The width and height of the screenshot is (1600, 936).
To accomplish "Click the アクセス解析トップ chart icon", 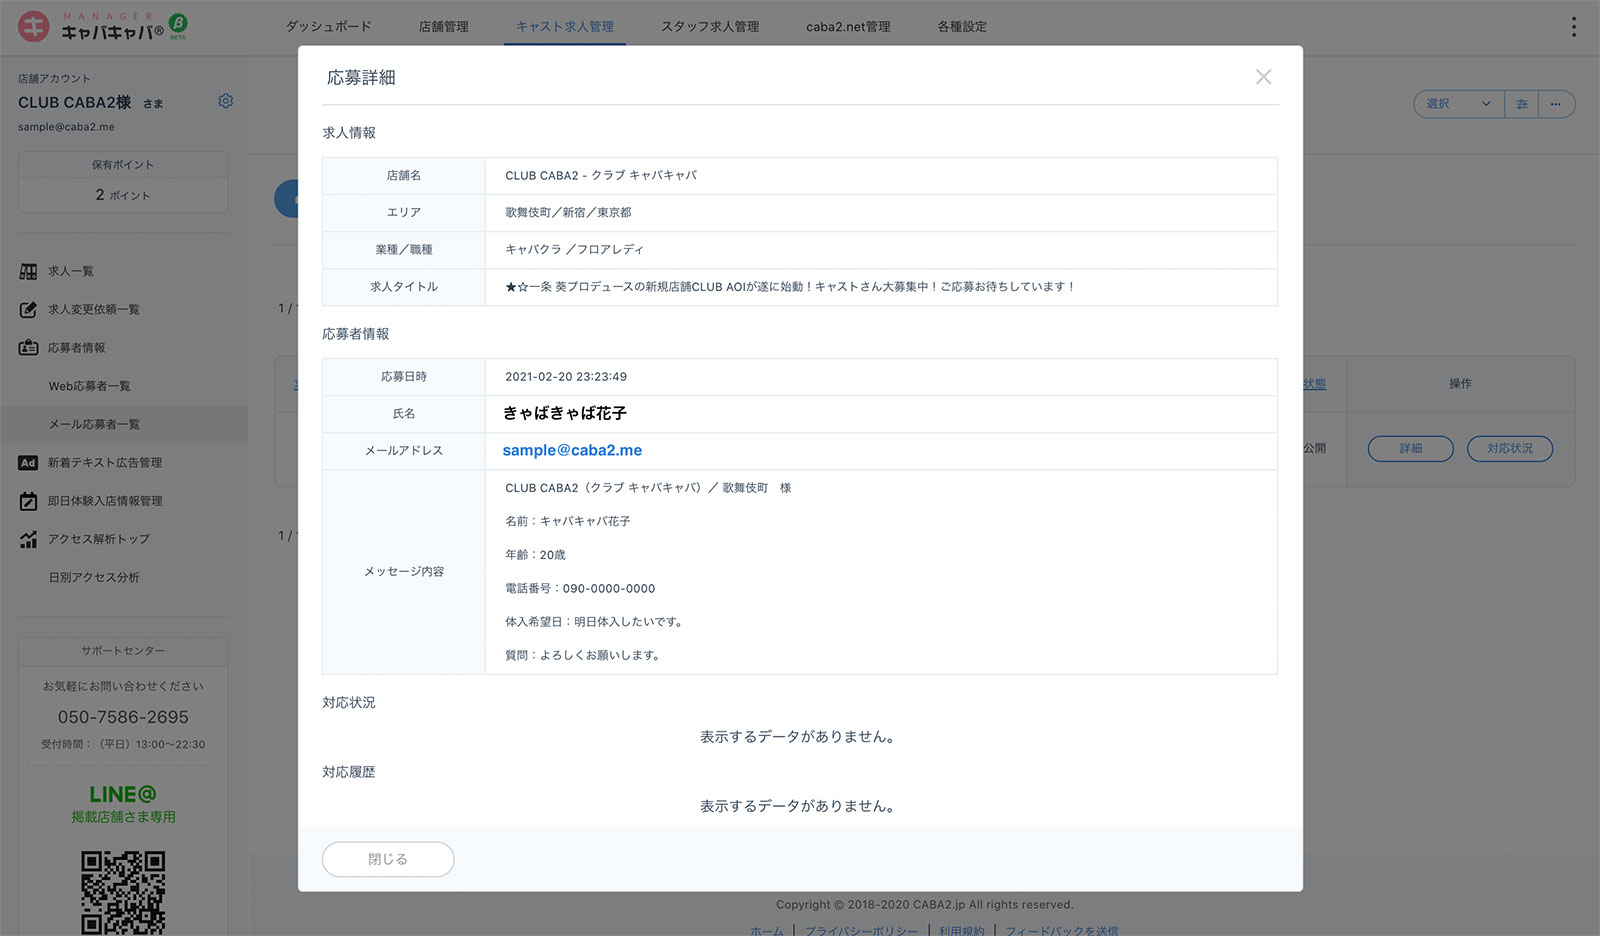I will [x=28, y=539].
